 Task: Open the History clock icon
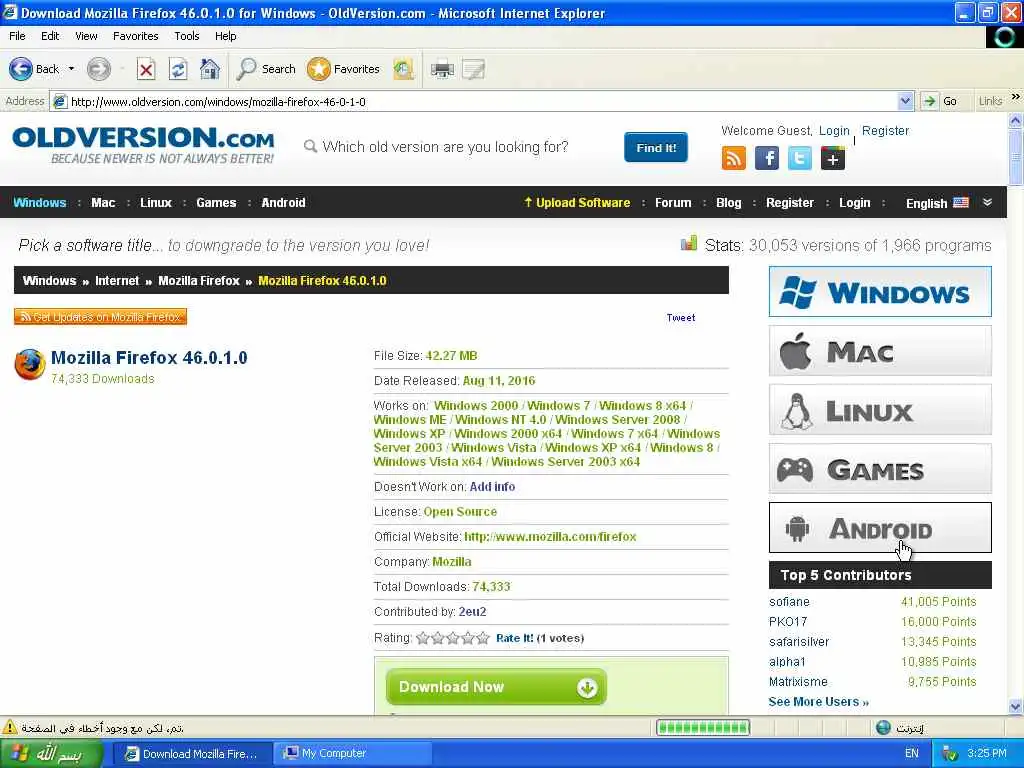point(404,69)
